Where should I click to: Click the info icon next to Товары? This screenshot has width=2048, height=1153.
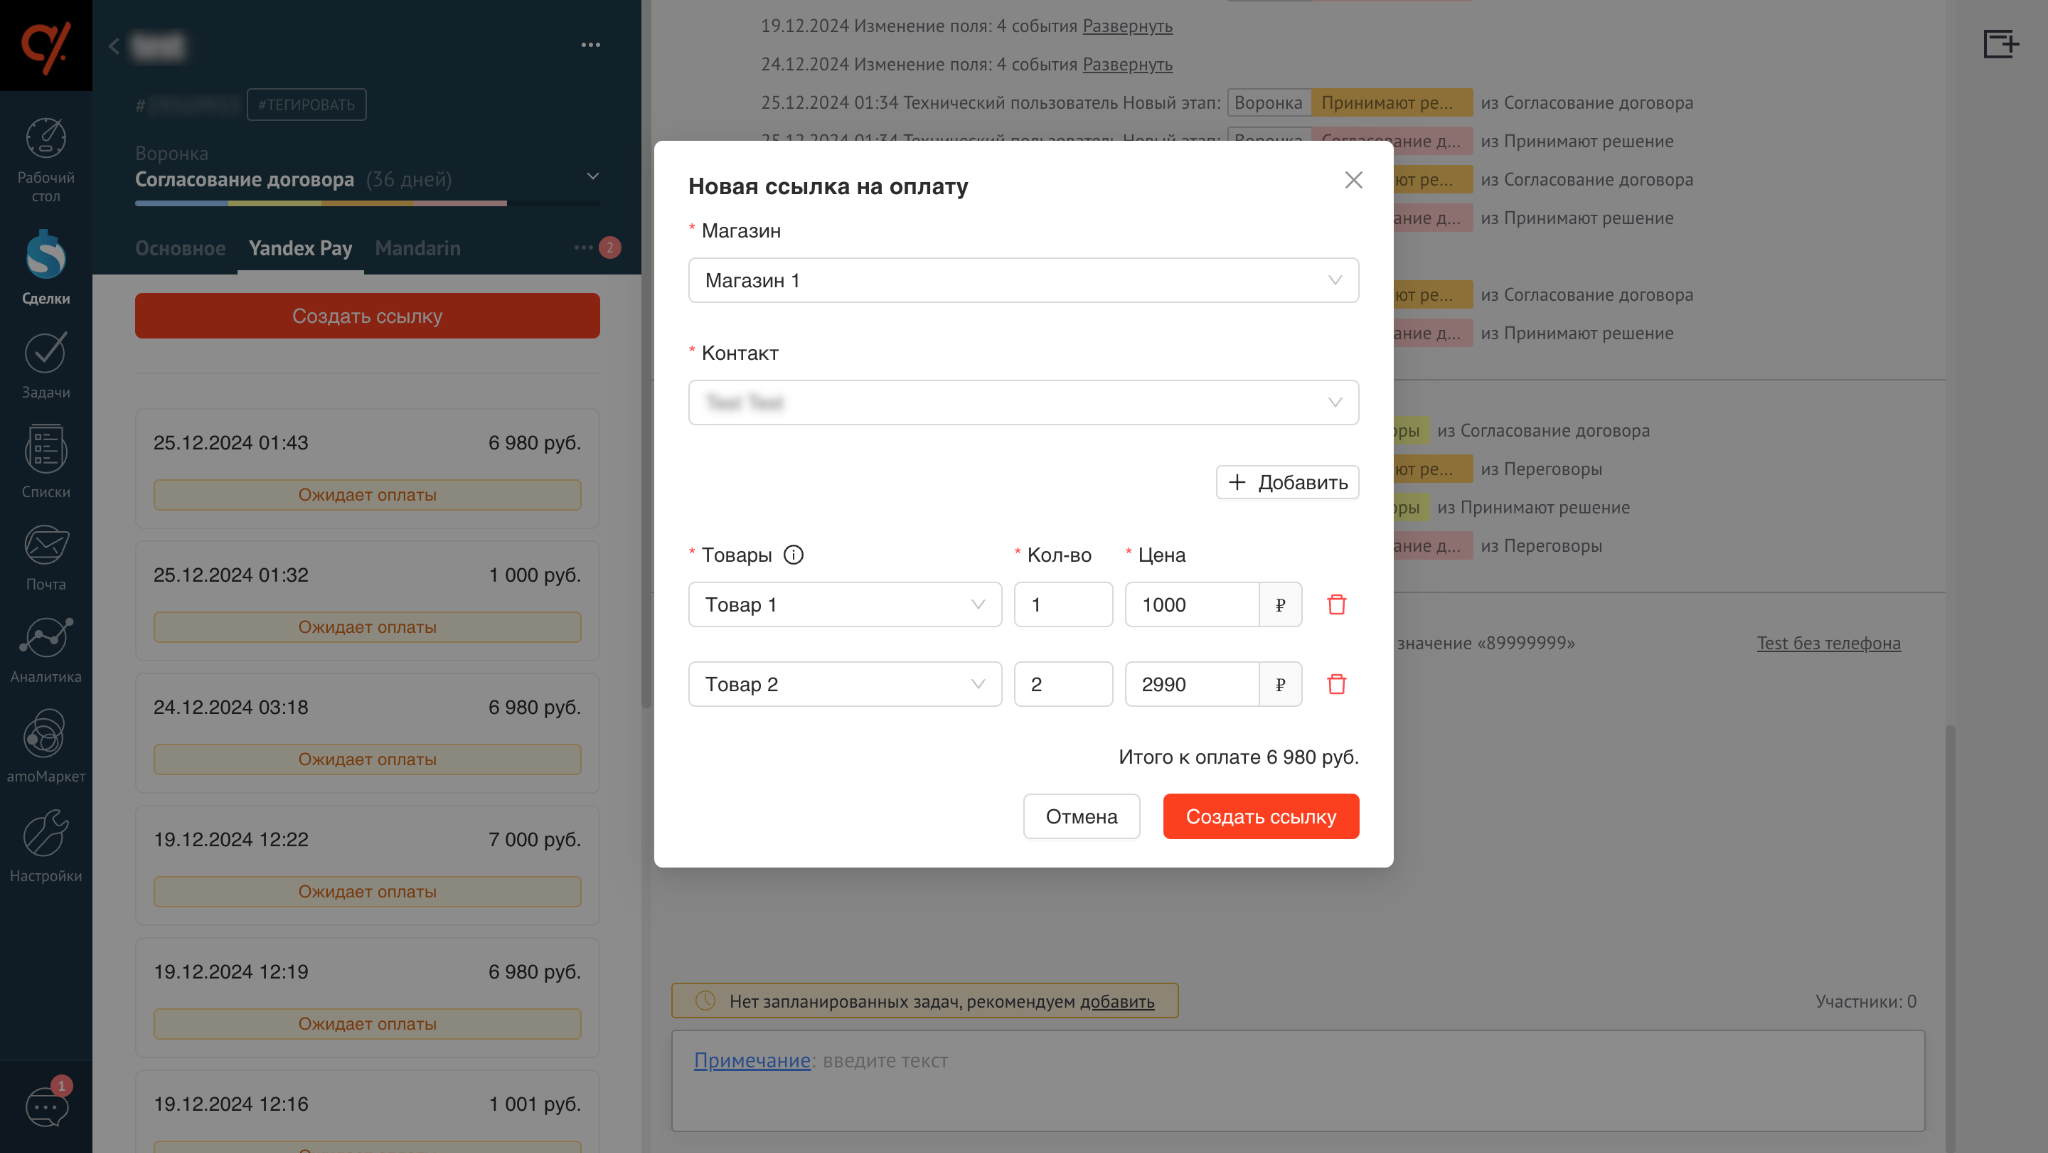[793, 555]
